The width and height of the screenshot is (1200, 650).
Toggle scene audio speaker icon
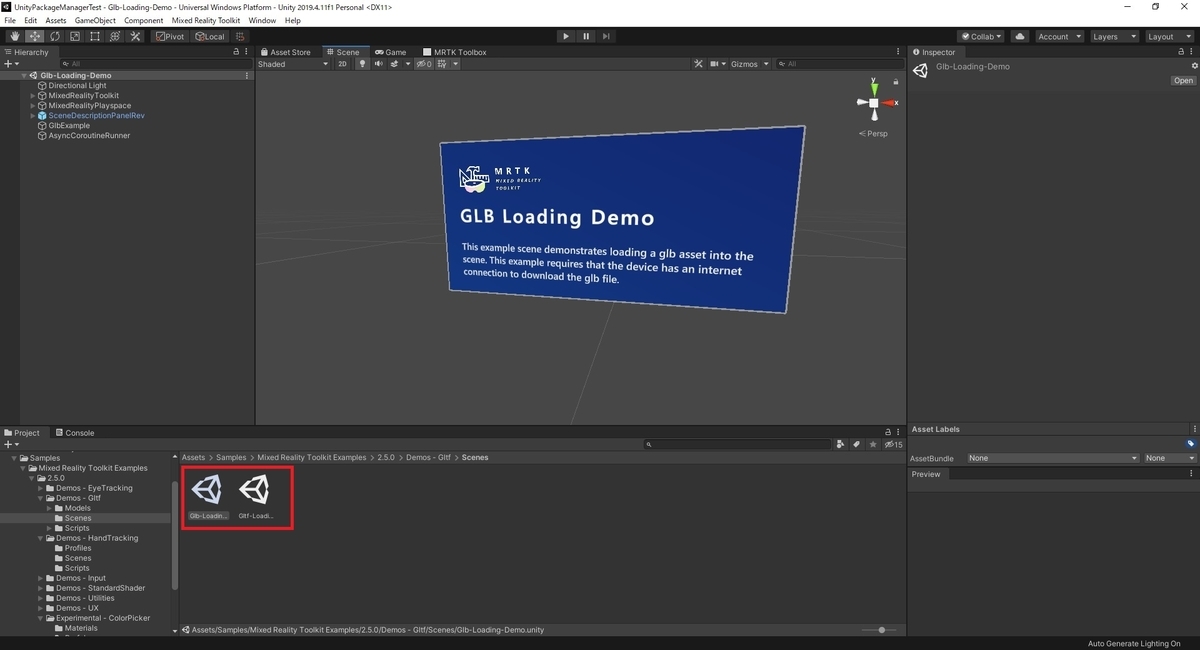378,64
